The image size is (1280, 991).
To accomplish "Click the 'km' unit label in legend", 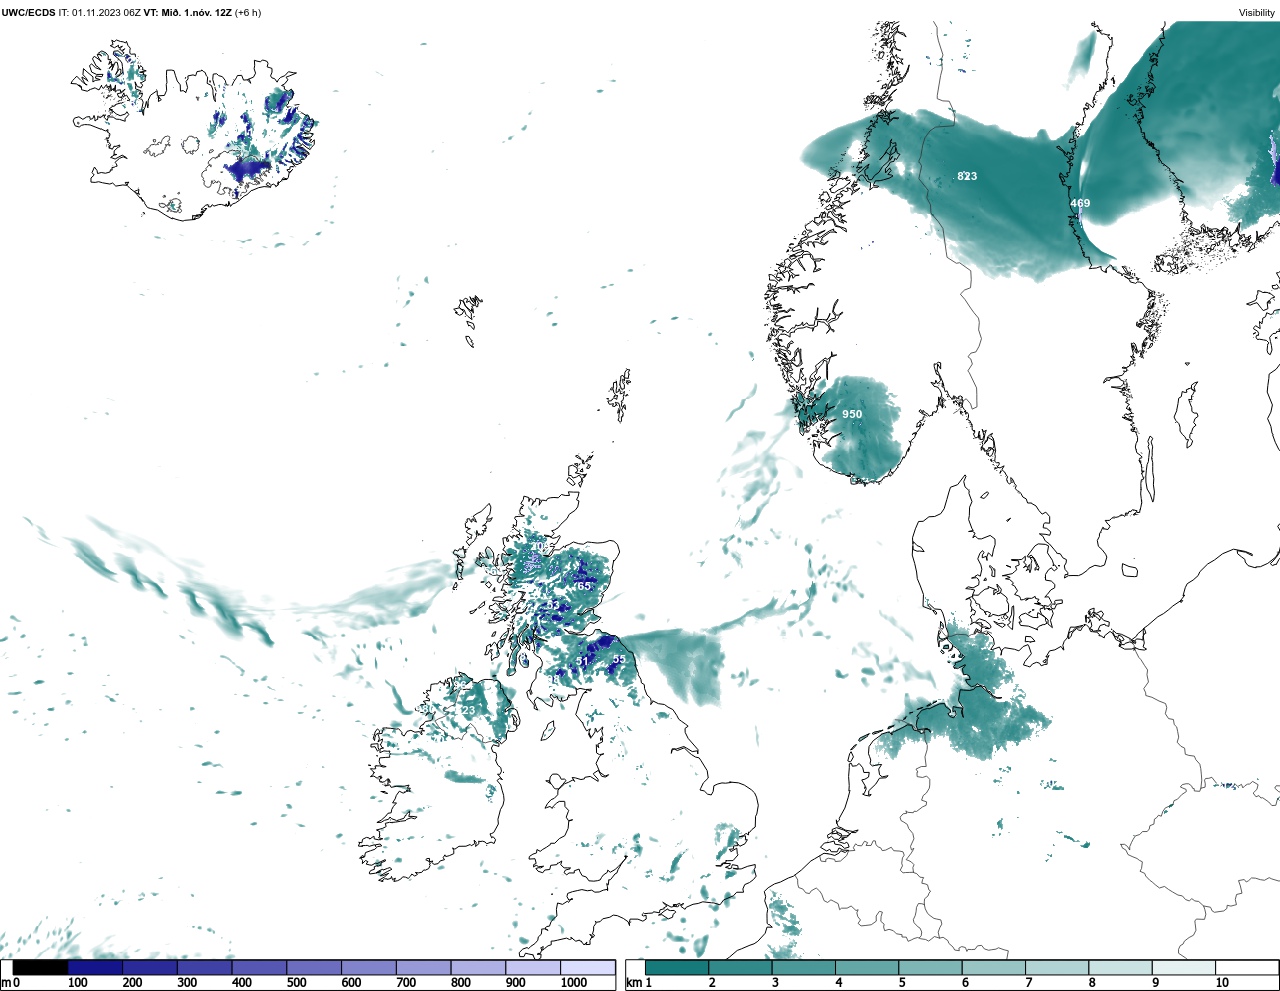I will (634, 983).
